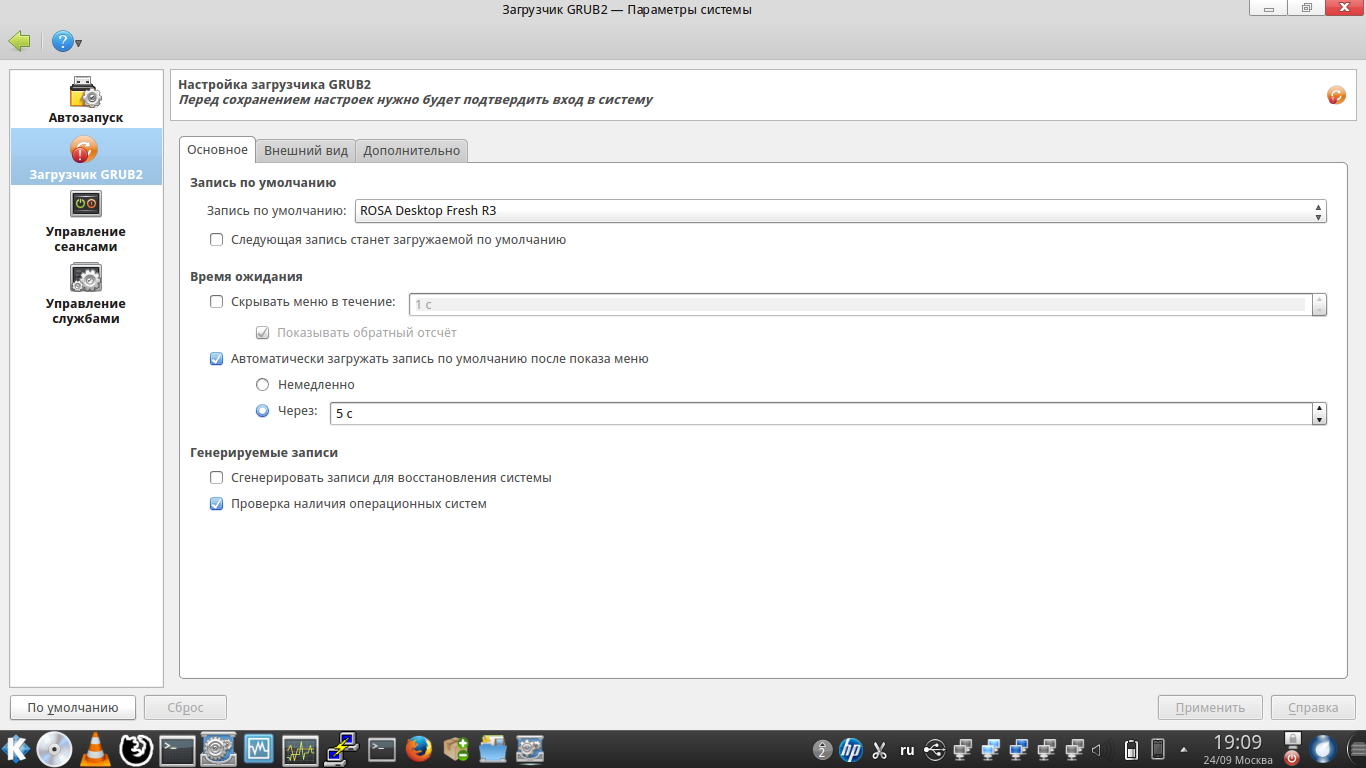The height and width of the screenshot is (768, 1366).
Task: Uncheck Проверка наличия операционных систем
Action: click(x=216, y=504)
